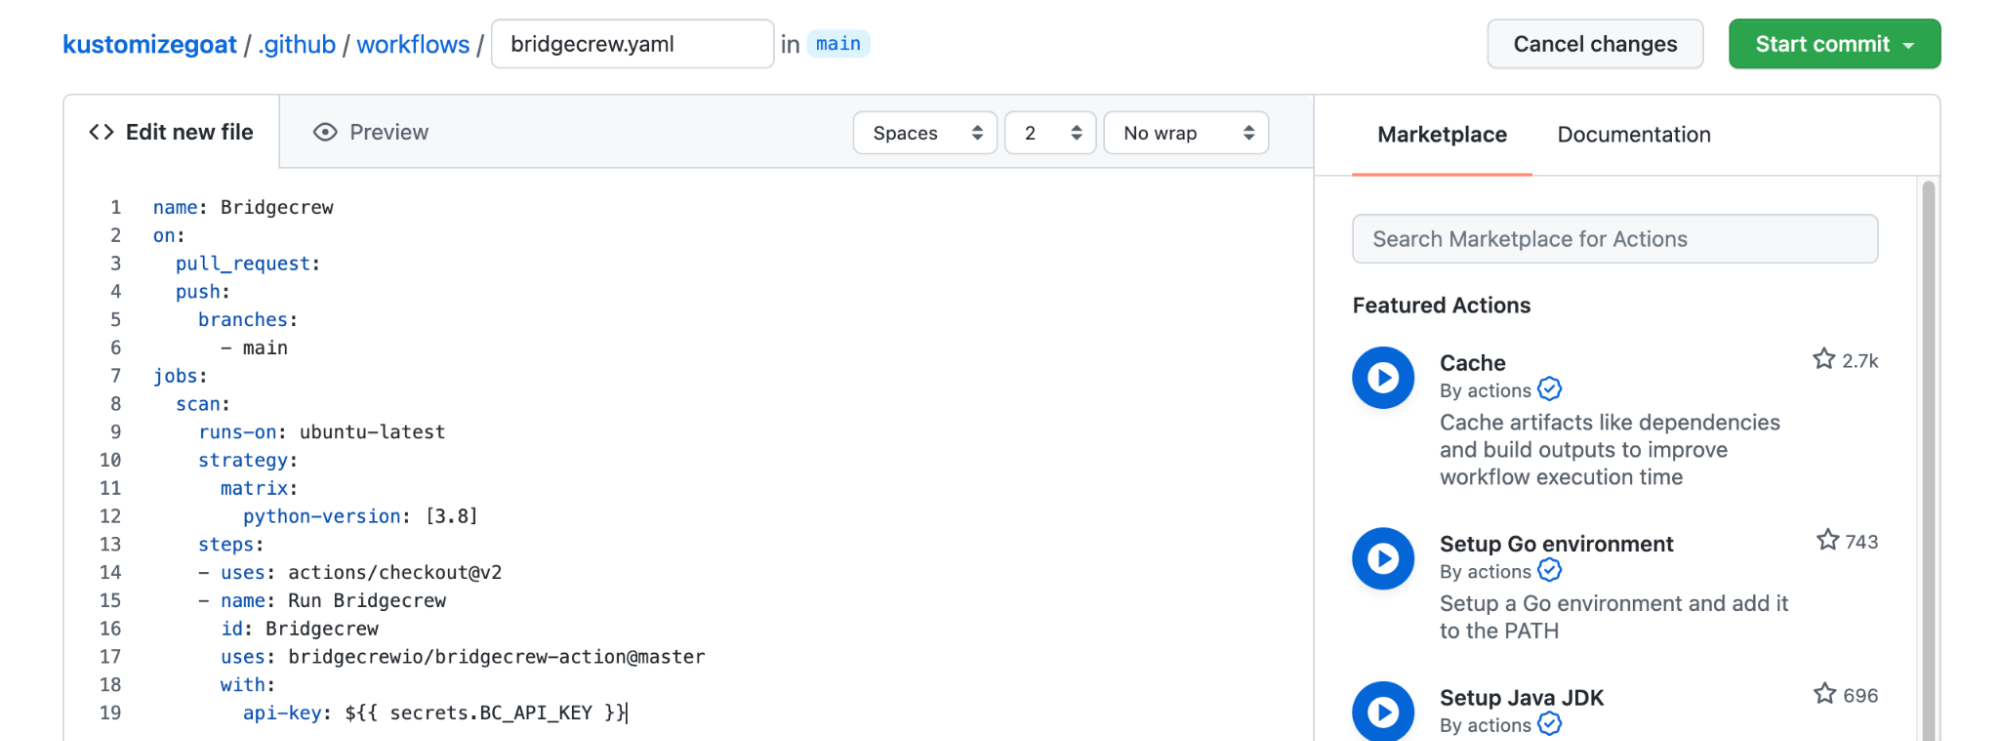
Task: Open the Cache action title link
Action: pos(1472,363)
